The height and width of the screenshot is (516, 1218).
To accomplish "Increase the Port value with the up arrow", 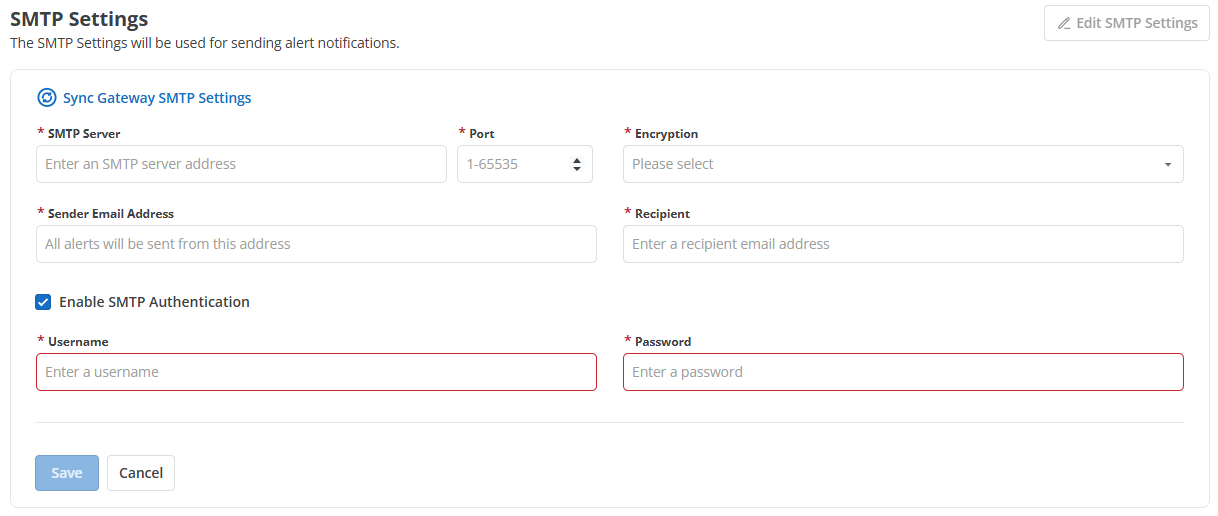I will coord(577,160).
